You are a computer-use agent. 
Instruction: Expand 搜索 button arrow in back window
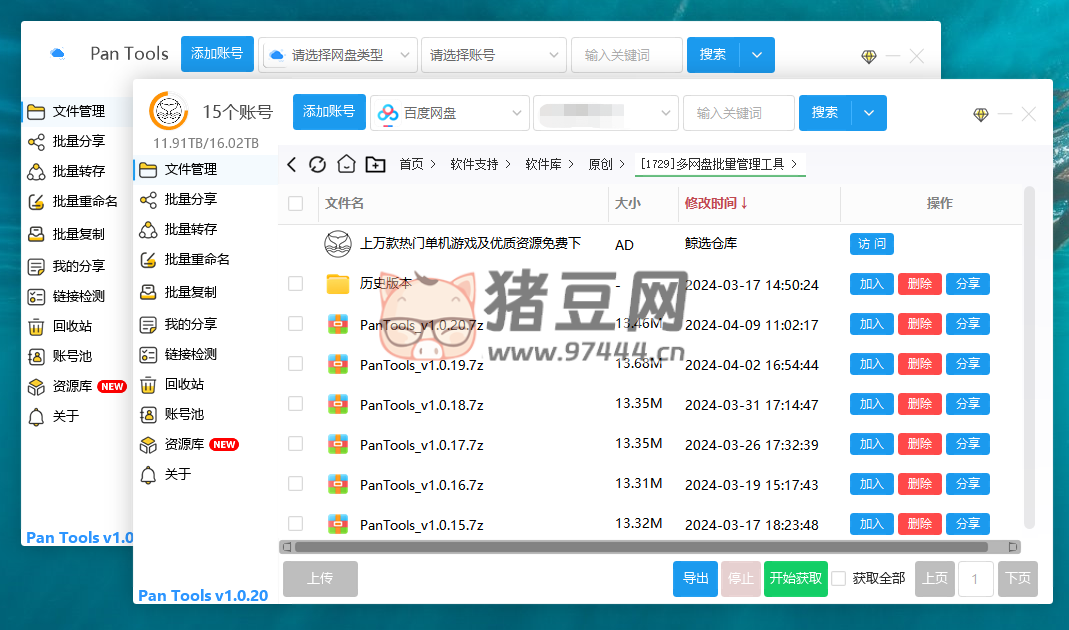757,55
